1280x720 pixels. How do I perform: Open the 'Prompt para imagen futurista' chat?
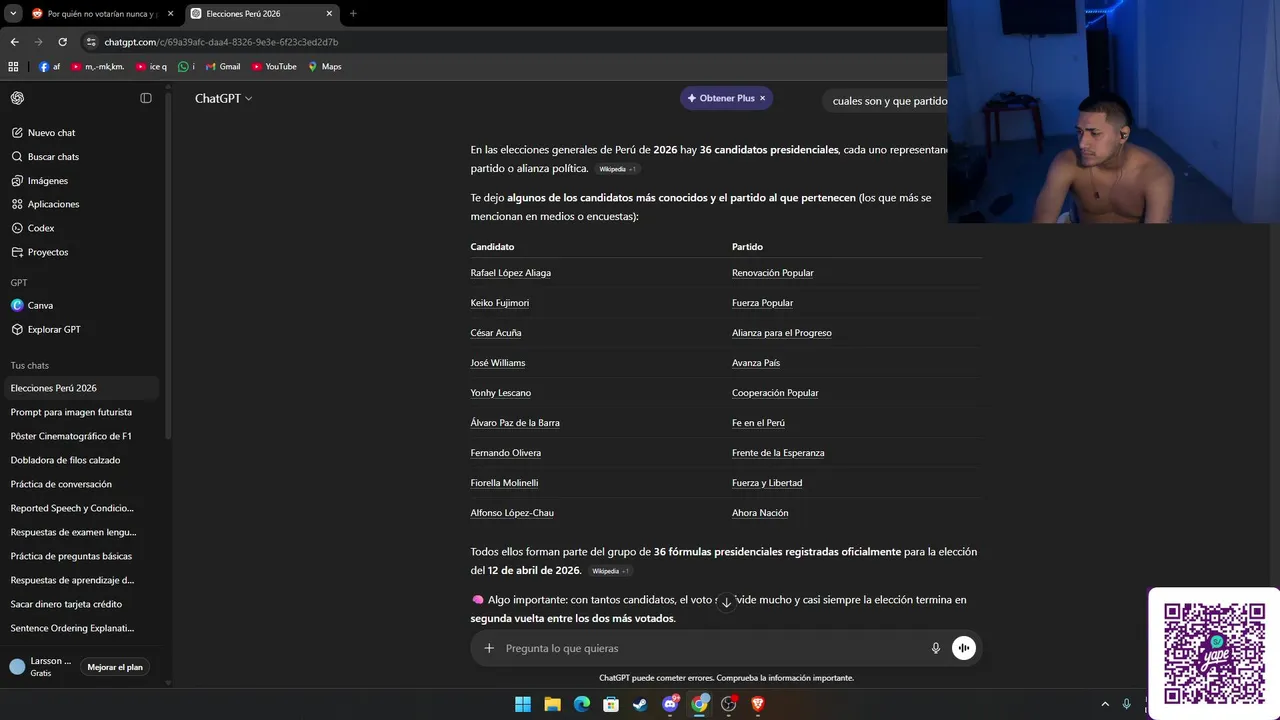(80, 412)
